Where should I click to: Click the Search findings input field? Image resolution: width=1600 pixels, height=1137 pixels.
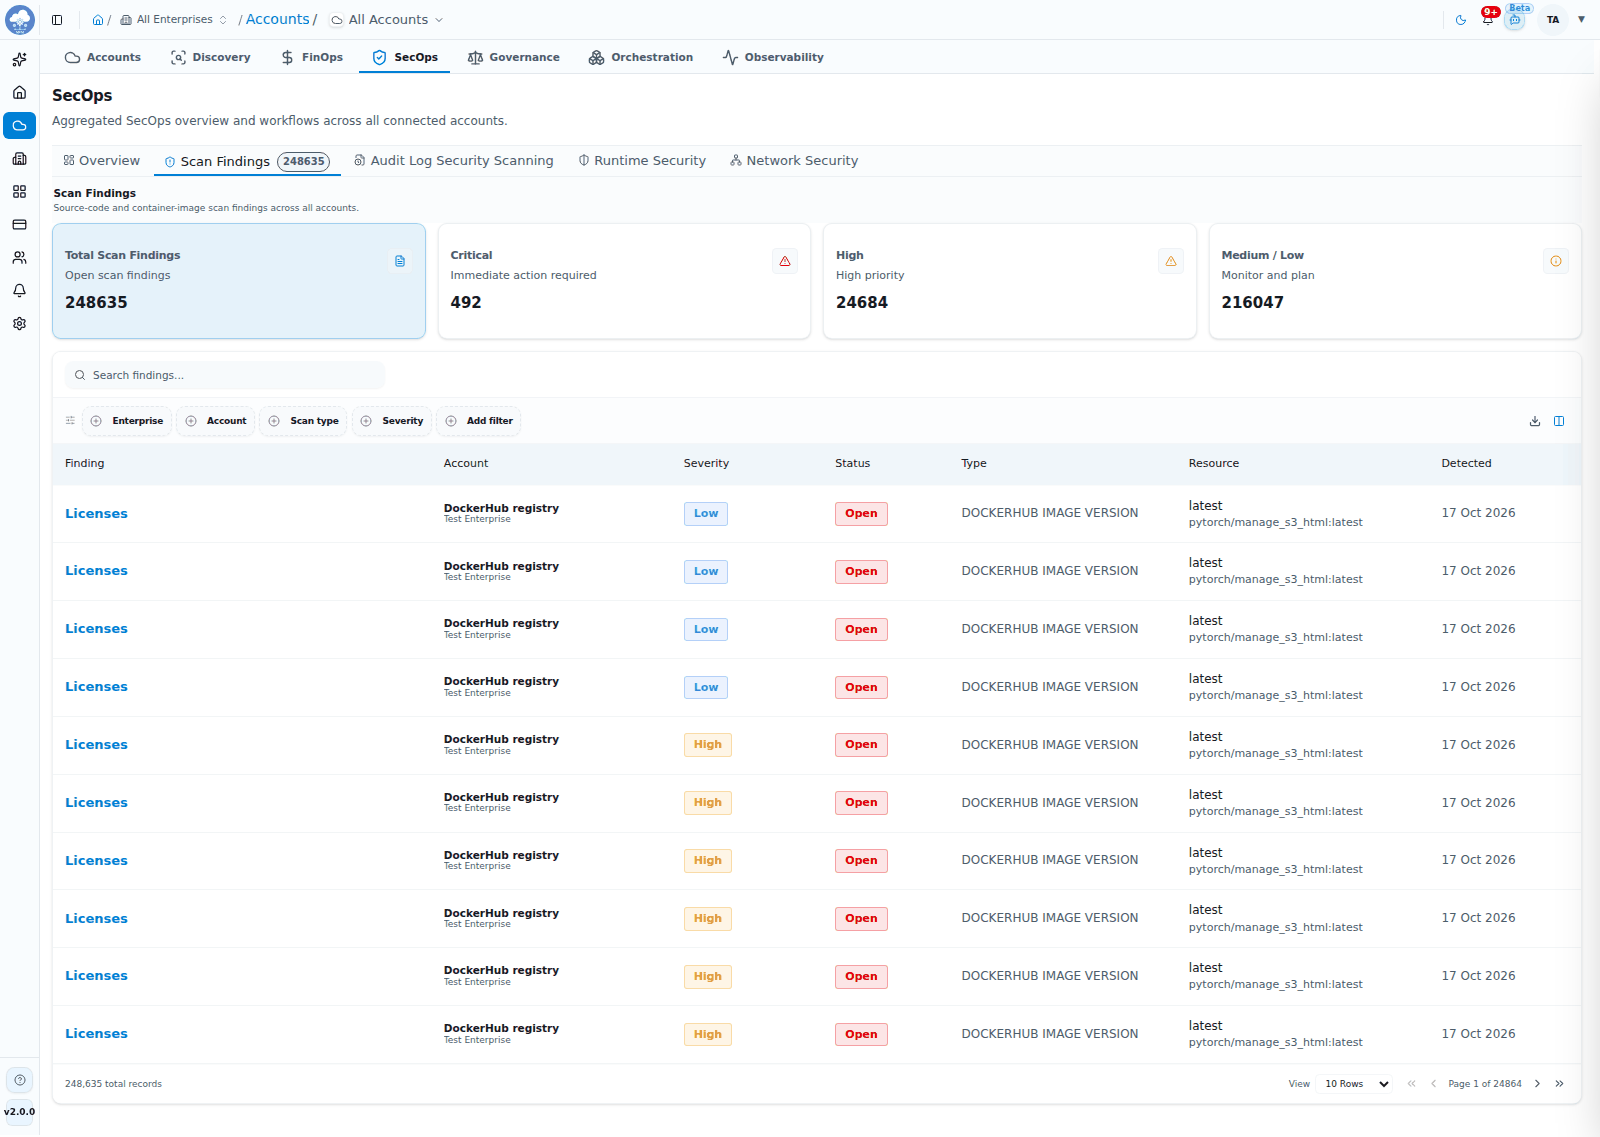coord(225,376)
